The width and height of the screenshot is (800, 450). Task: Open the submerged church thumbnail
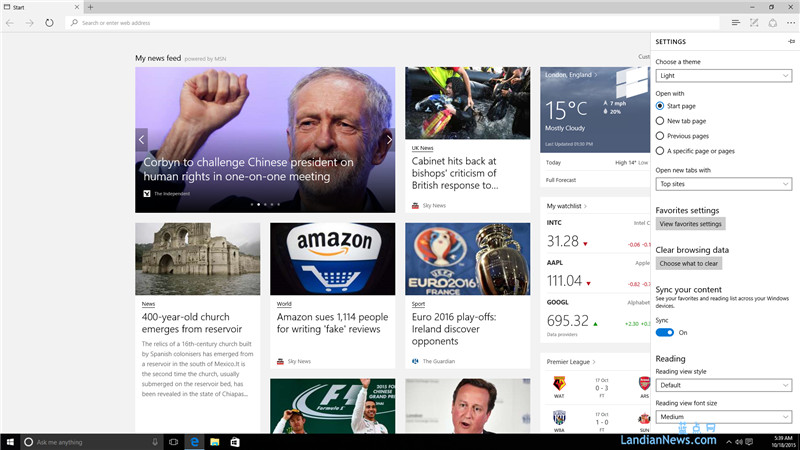coord(197,259)
